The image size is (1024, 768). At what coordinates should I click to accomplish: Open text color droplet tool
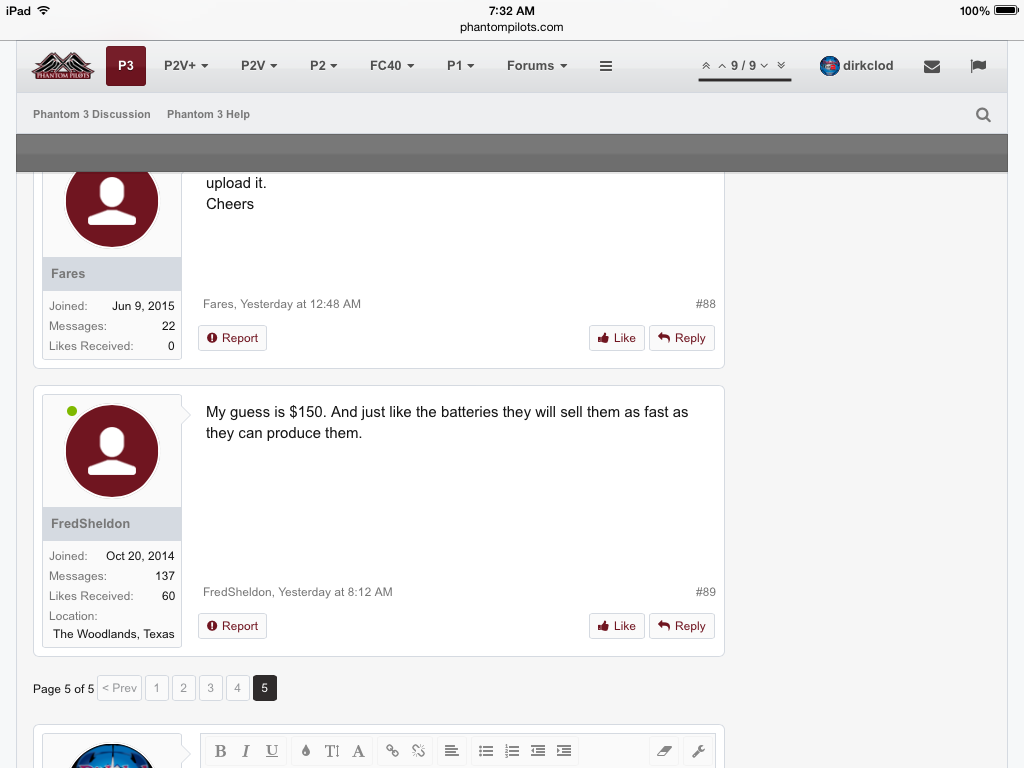point(306,751)
